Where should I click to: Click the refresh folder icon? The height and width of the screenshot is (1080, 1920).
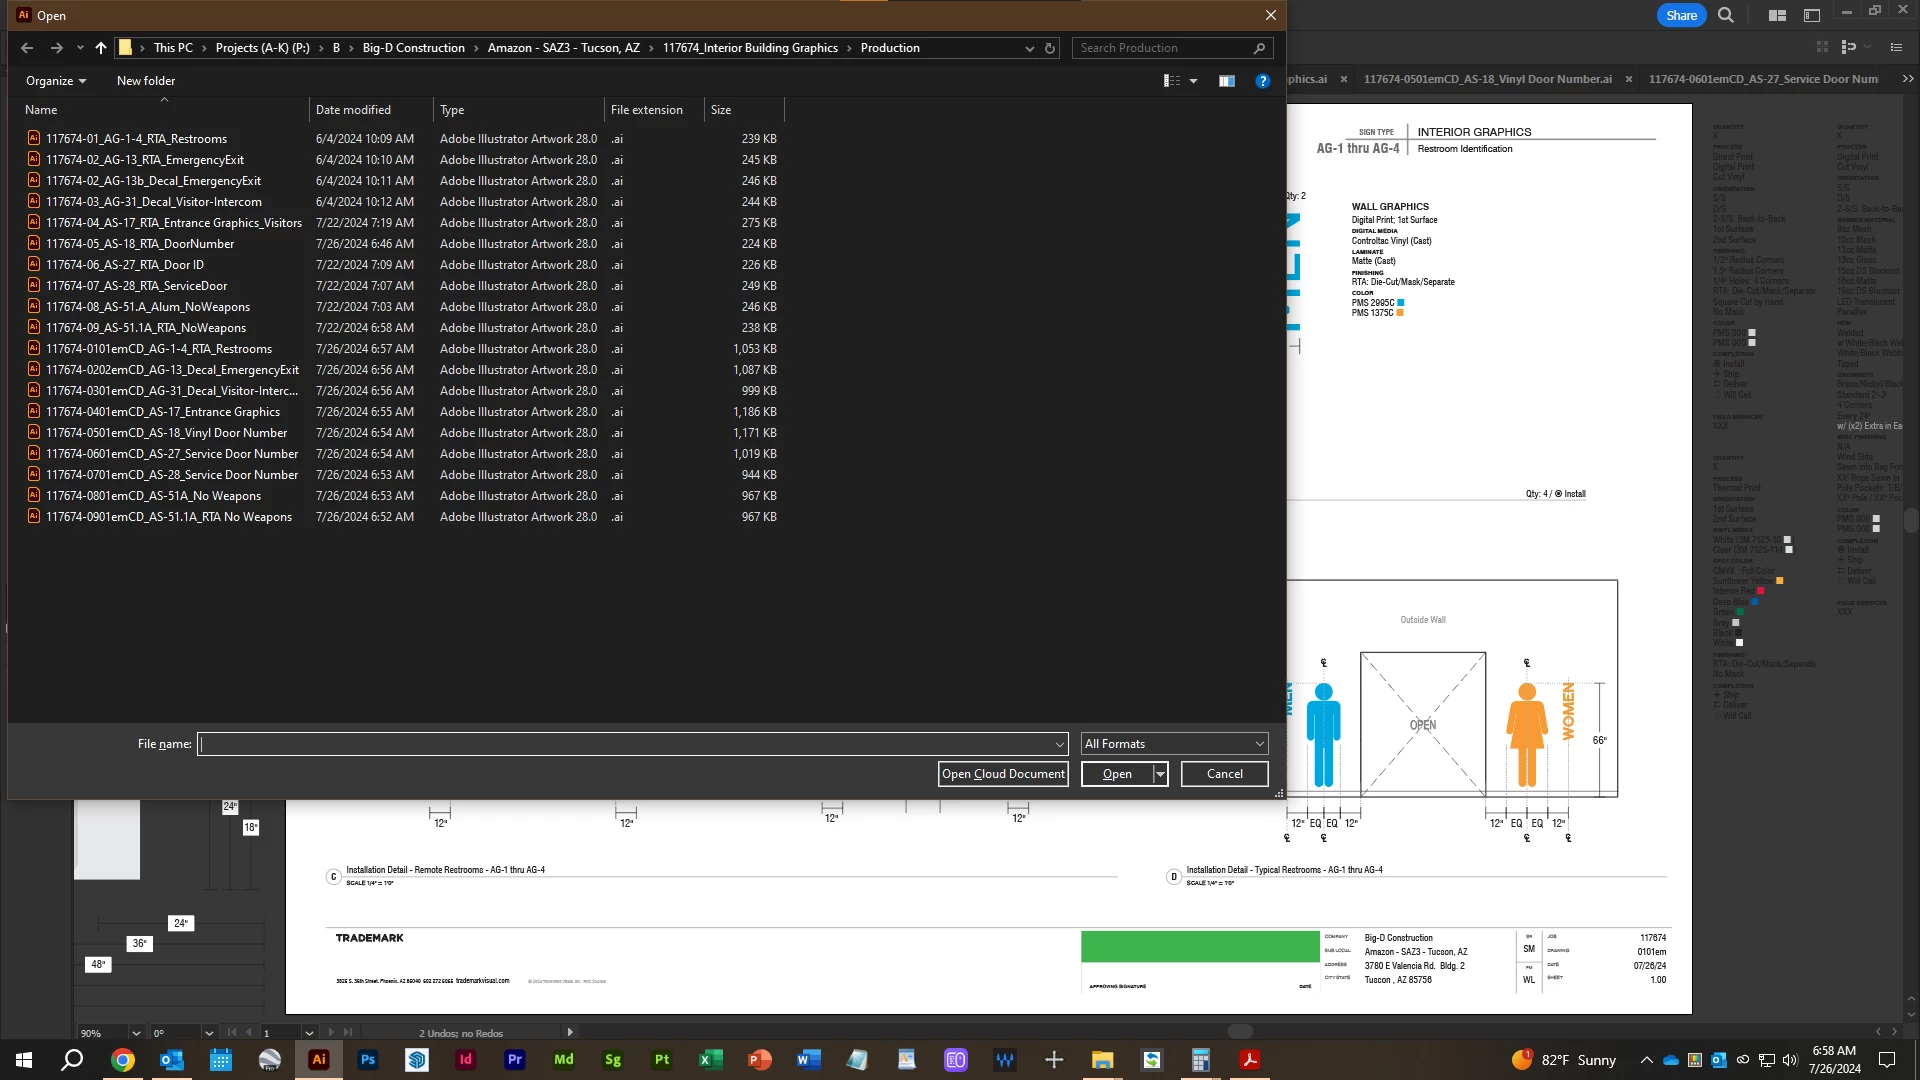click(1050, 48)
